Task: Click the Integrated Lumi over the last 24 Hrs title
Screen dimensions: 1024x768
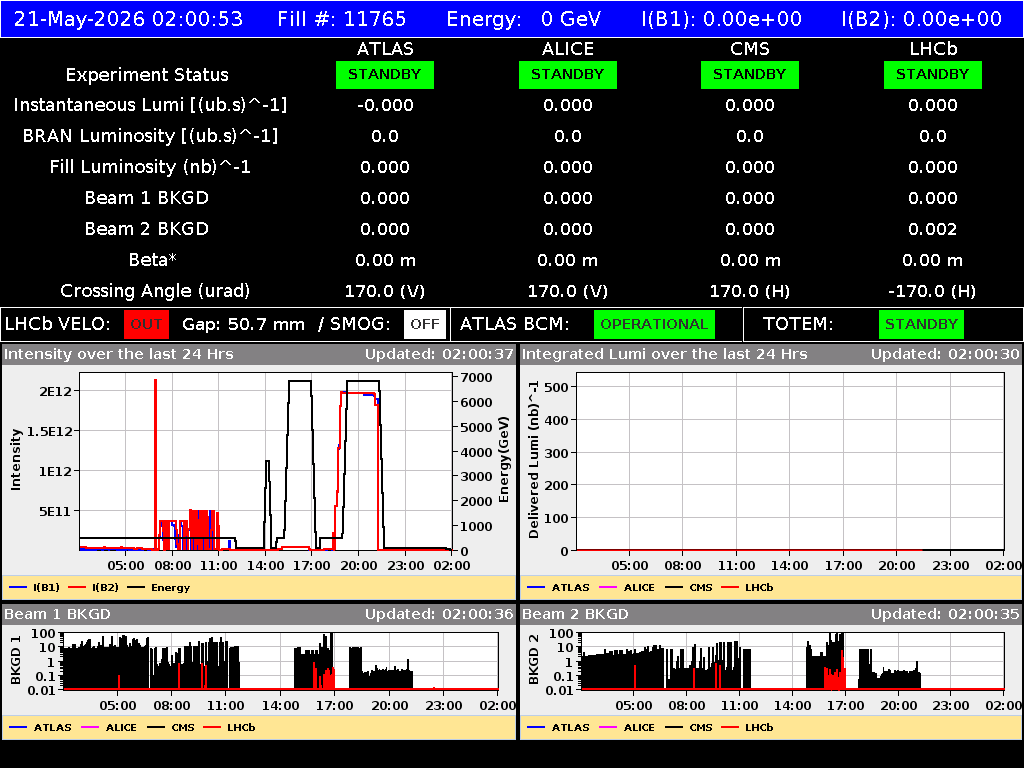Action: pyautogui.click(x=665, y=355)
